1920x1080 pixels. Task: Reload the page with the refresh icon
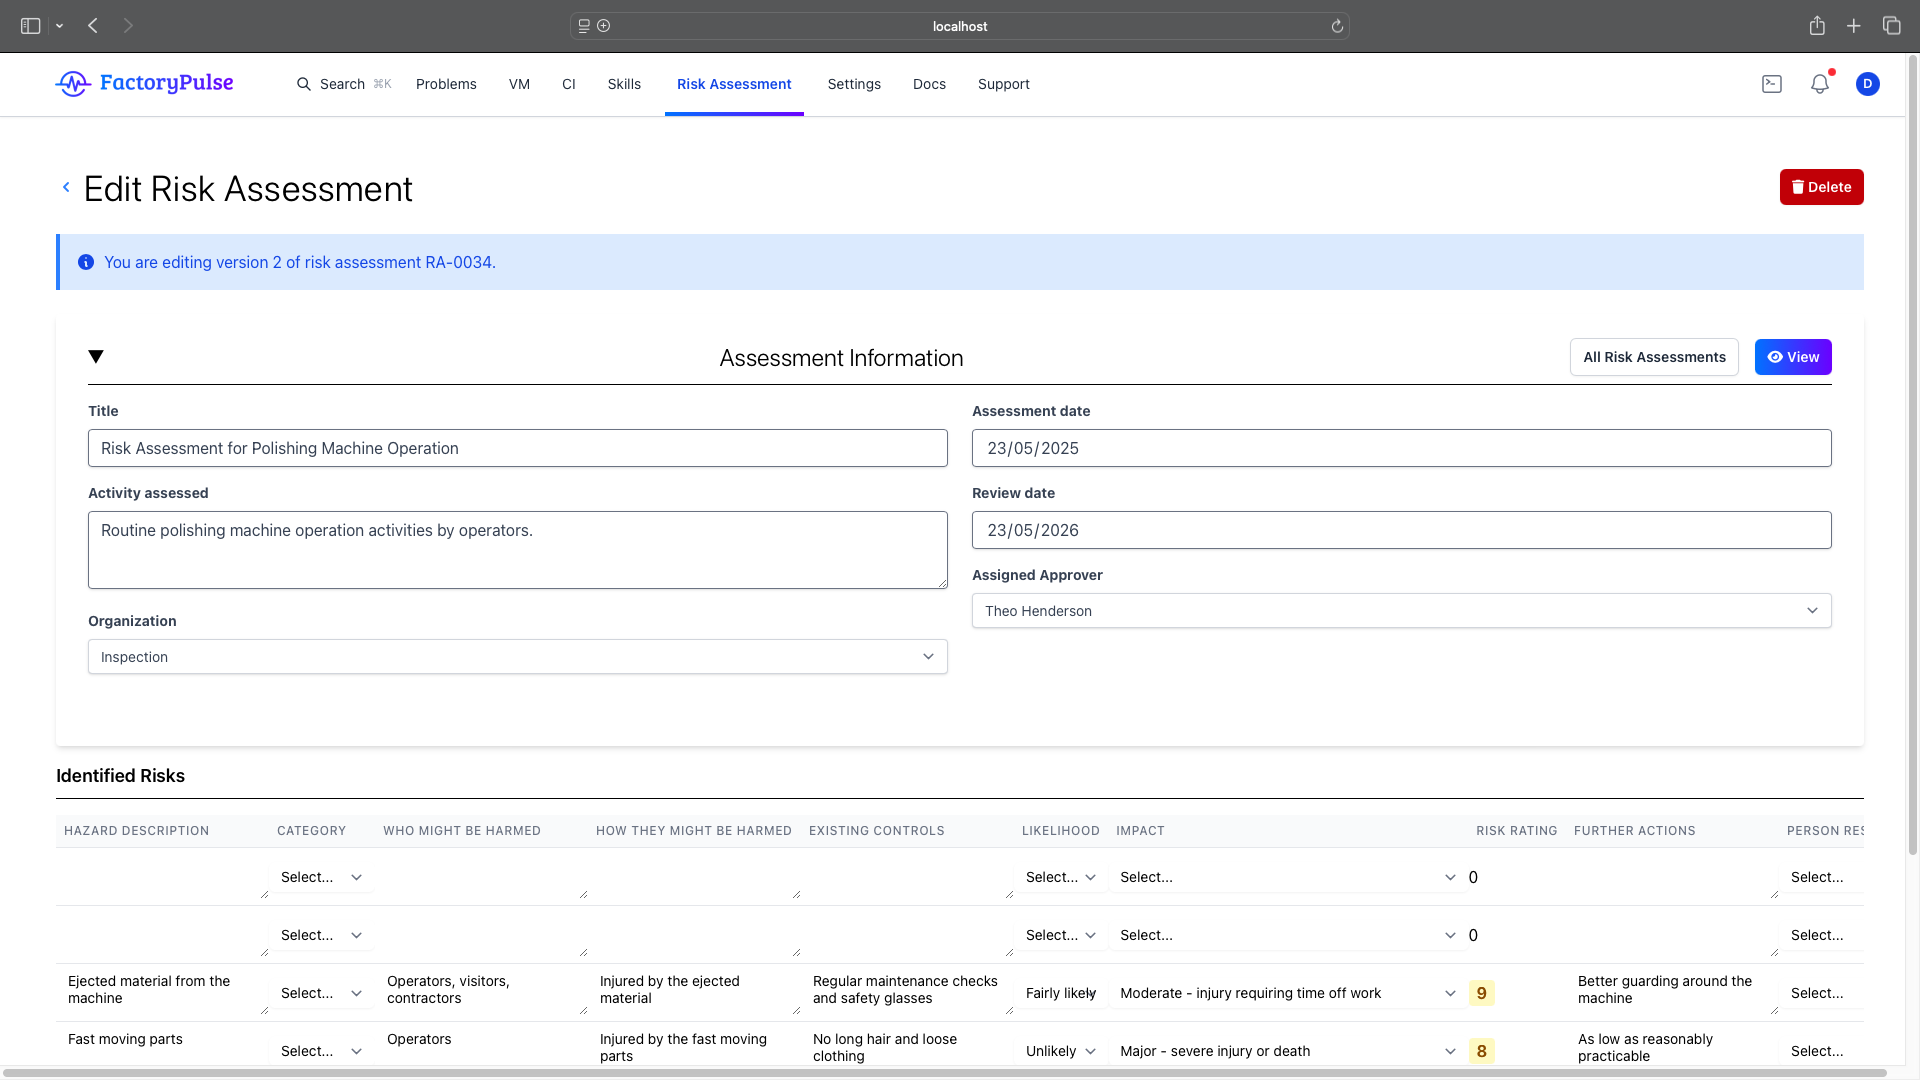tap(1337, 26)
